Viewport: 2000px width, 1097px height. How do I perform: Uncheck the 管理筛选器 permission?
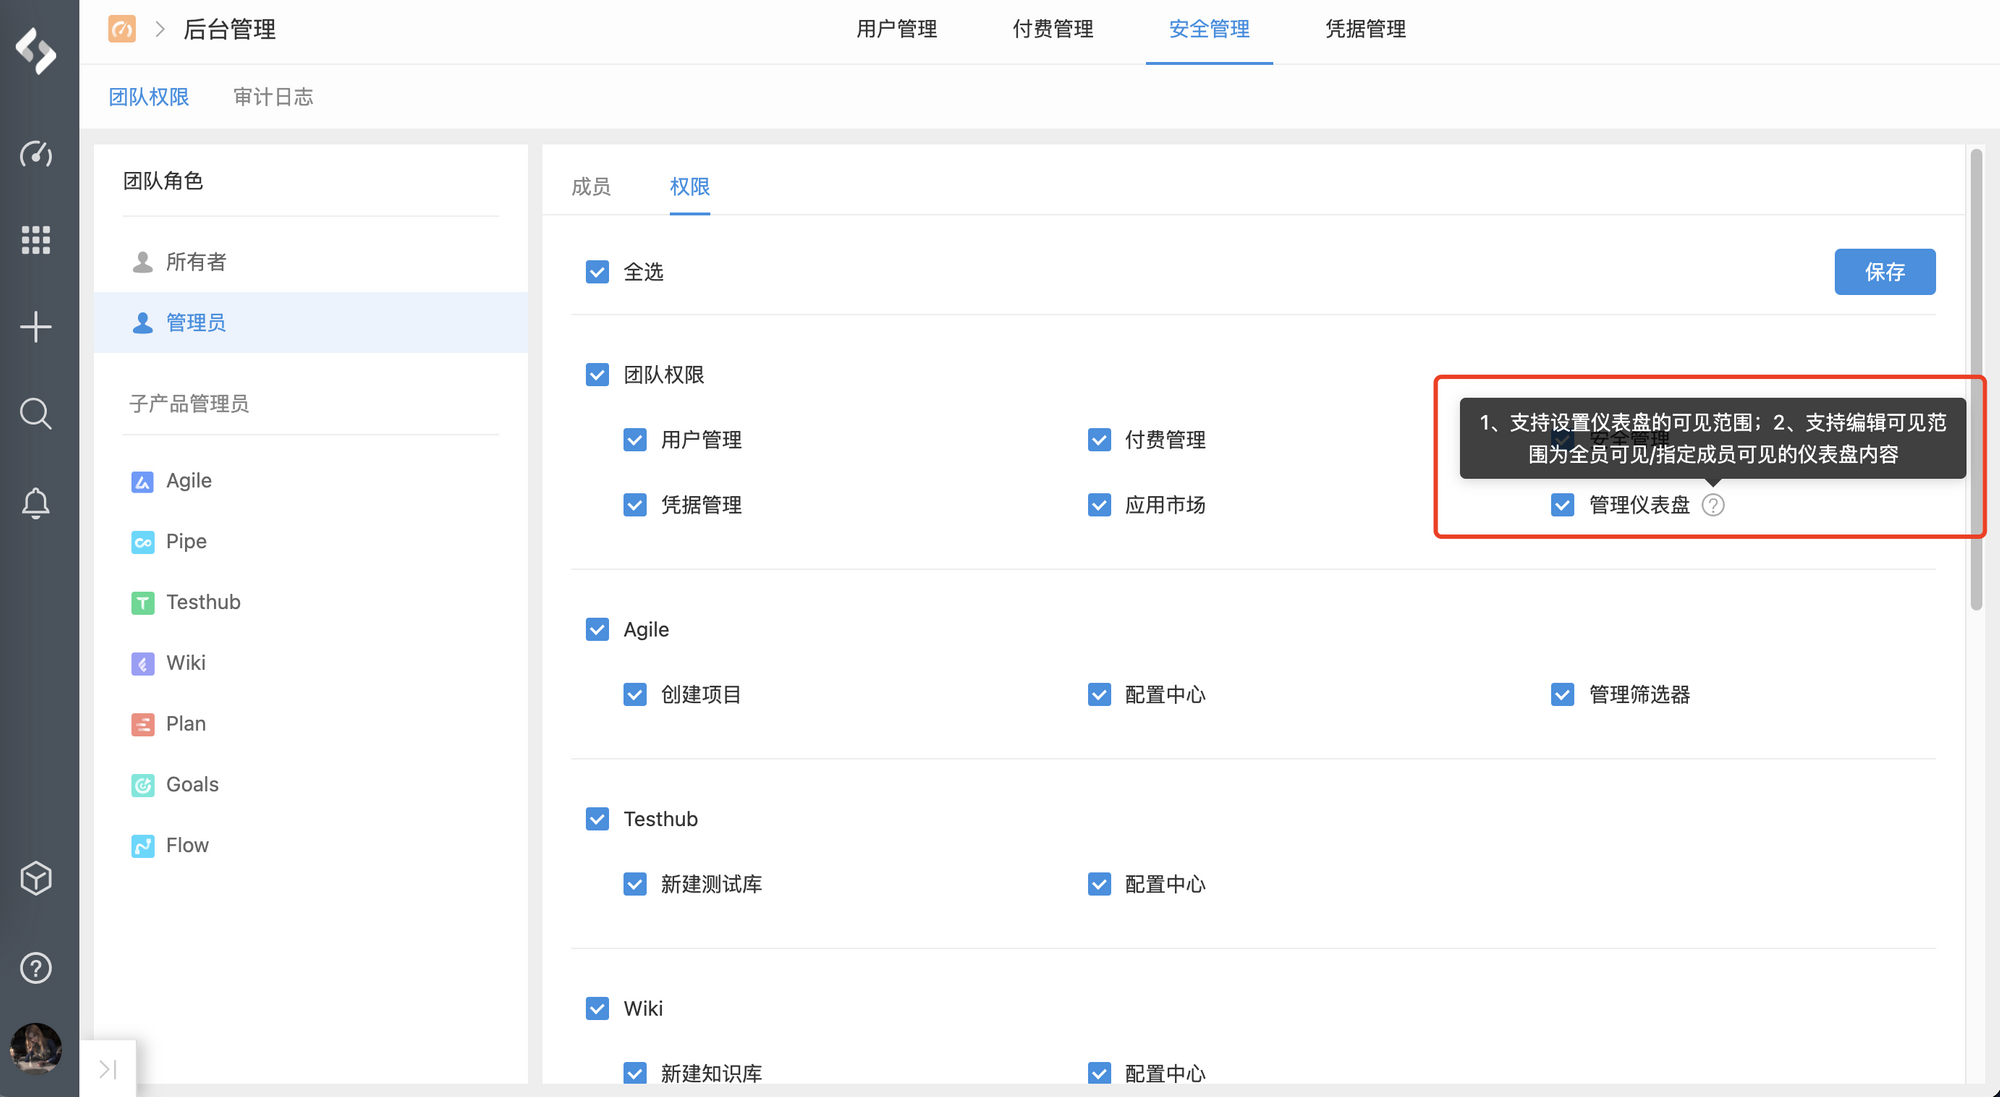[x=1562, y=694]
